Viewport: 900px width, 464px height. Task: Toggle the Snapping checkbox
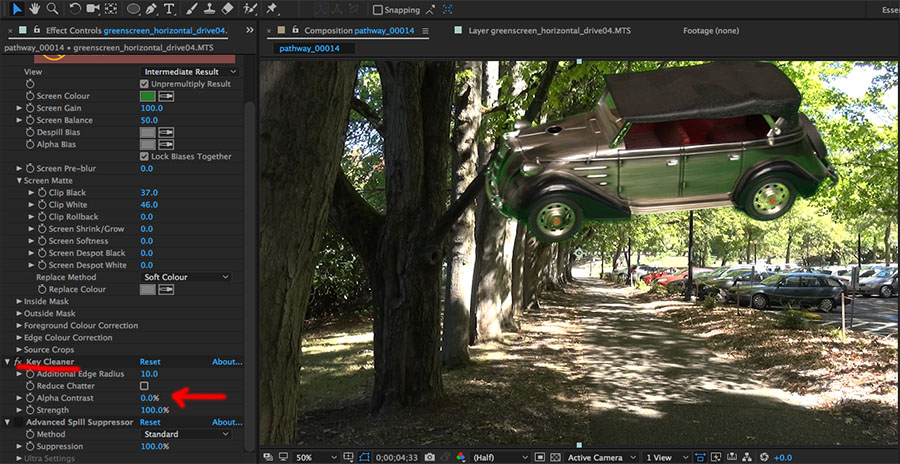pyautogui.click(x=378, y=10)
